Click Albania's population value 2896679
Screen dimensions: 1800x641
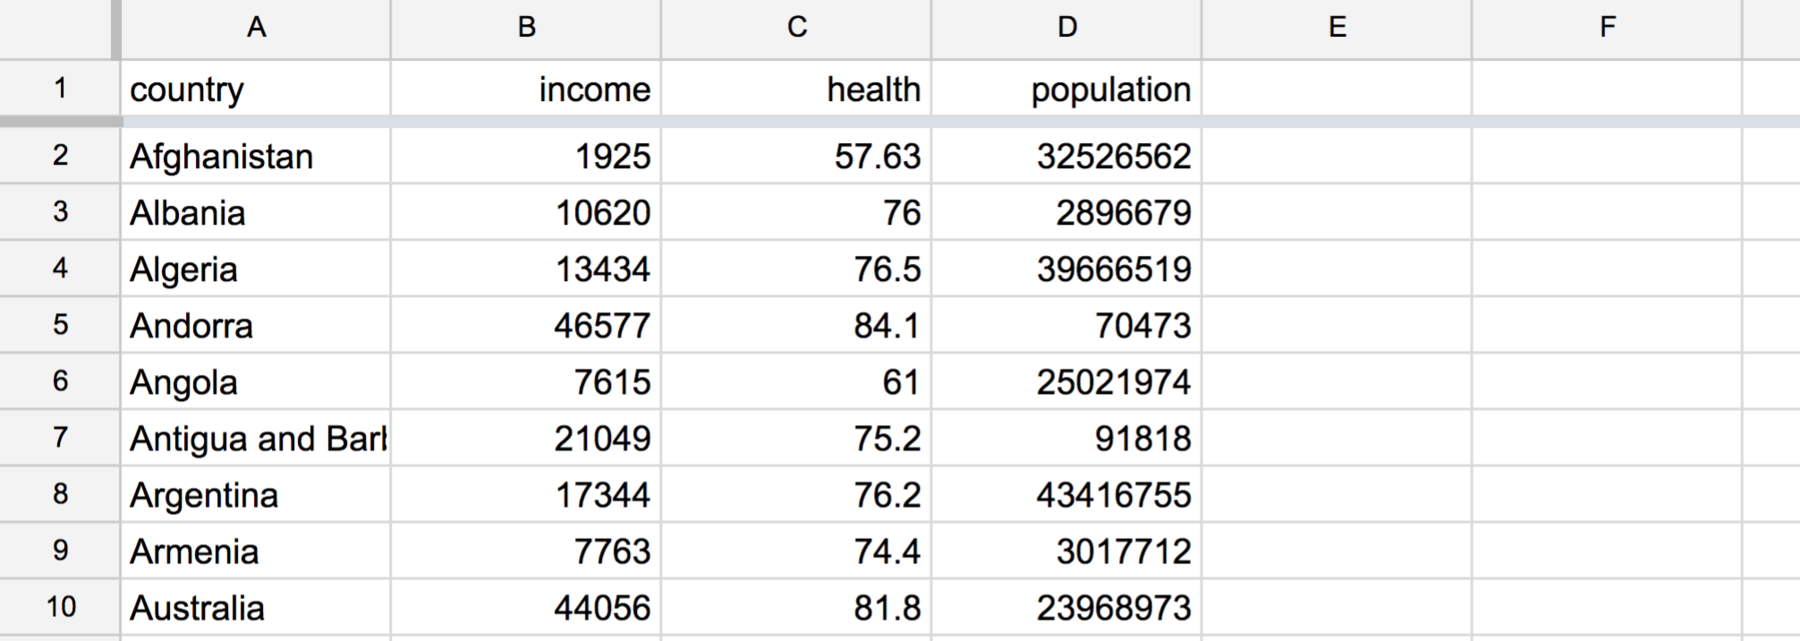coord(1067,212)
